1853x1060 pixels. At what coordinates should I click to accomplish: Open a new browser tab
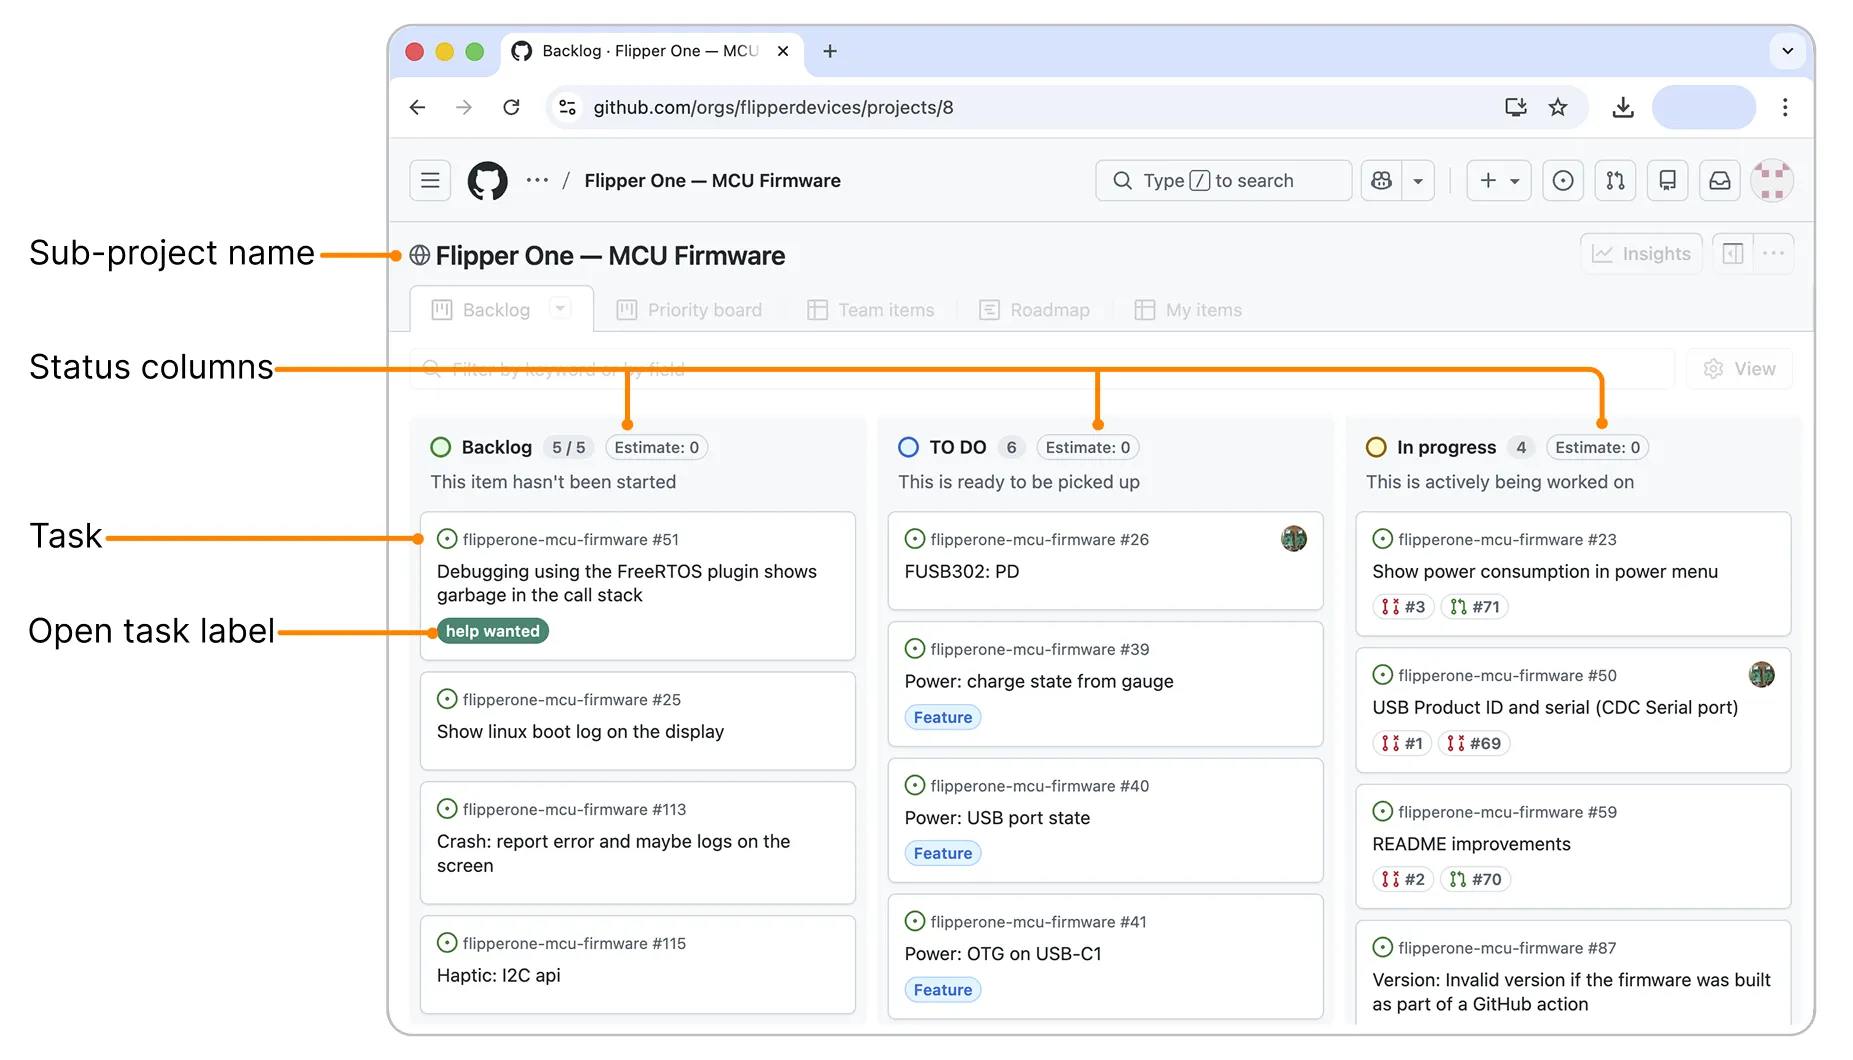[x=830, y=51]
